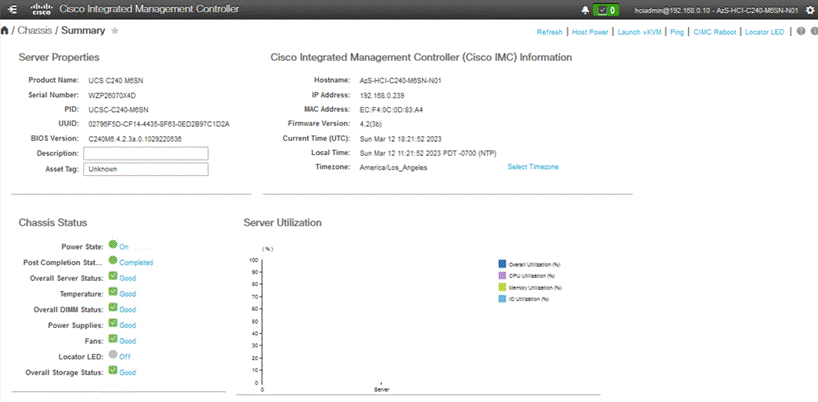Click the Post Completion status green icon

point(113,260)
